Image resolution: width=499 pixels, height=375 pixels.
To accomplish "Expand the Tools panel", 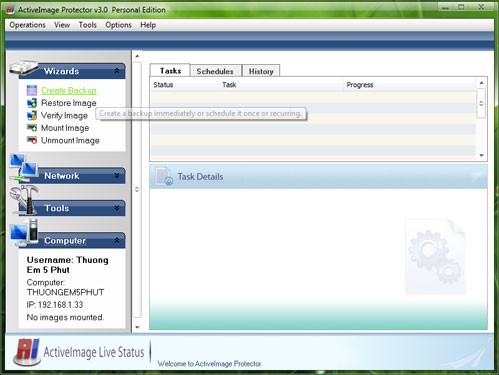I will click(x=117, y=208).
